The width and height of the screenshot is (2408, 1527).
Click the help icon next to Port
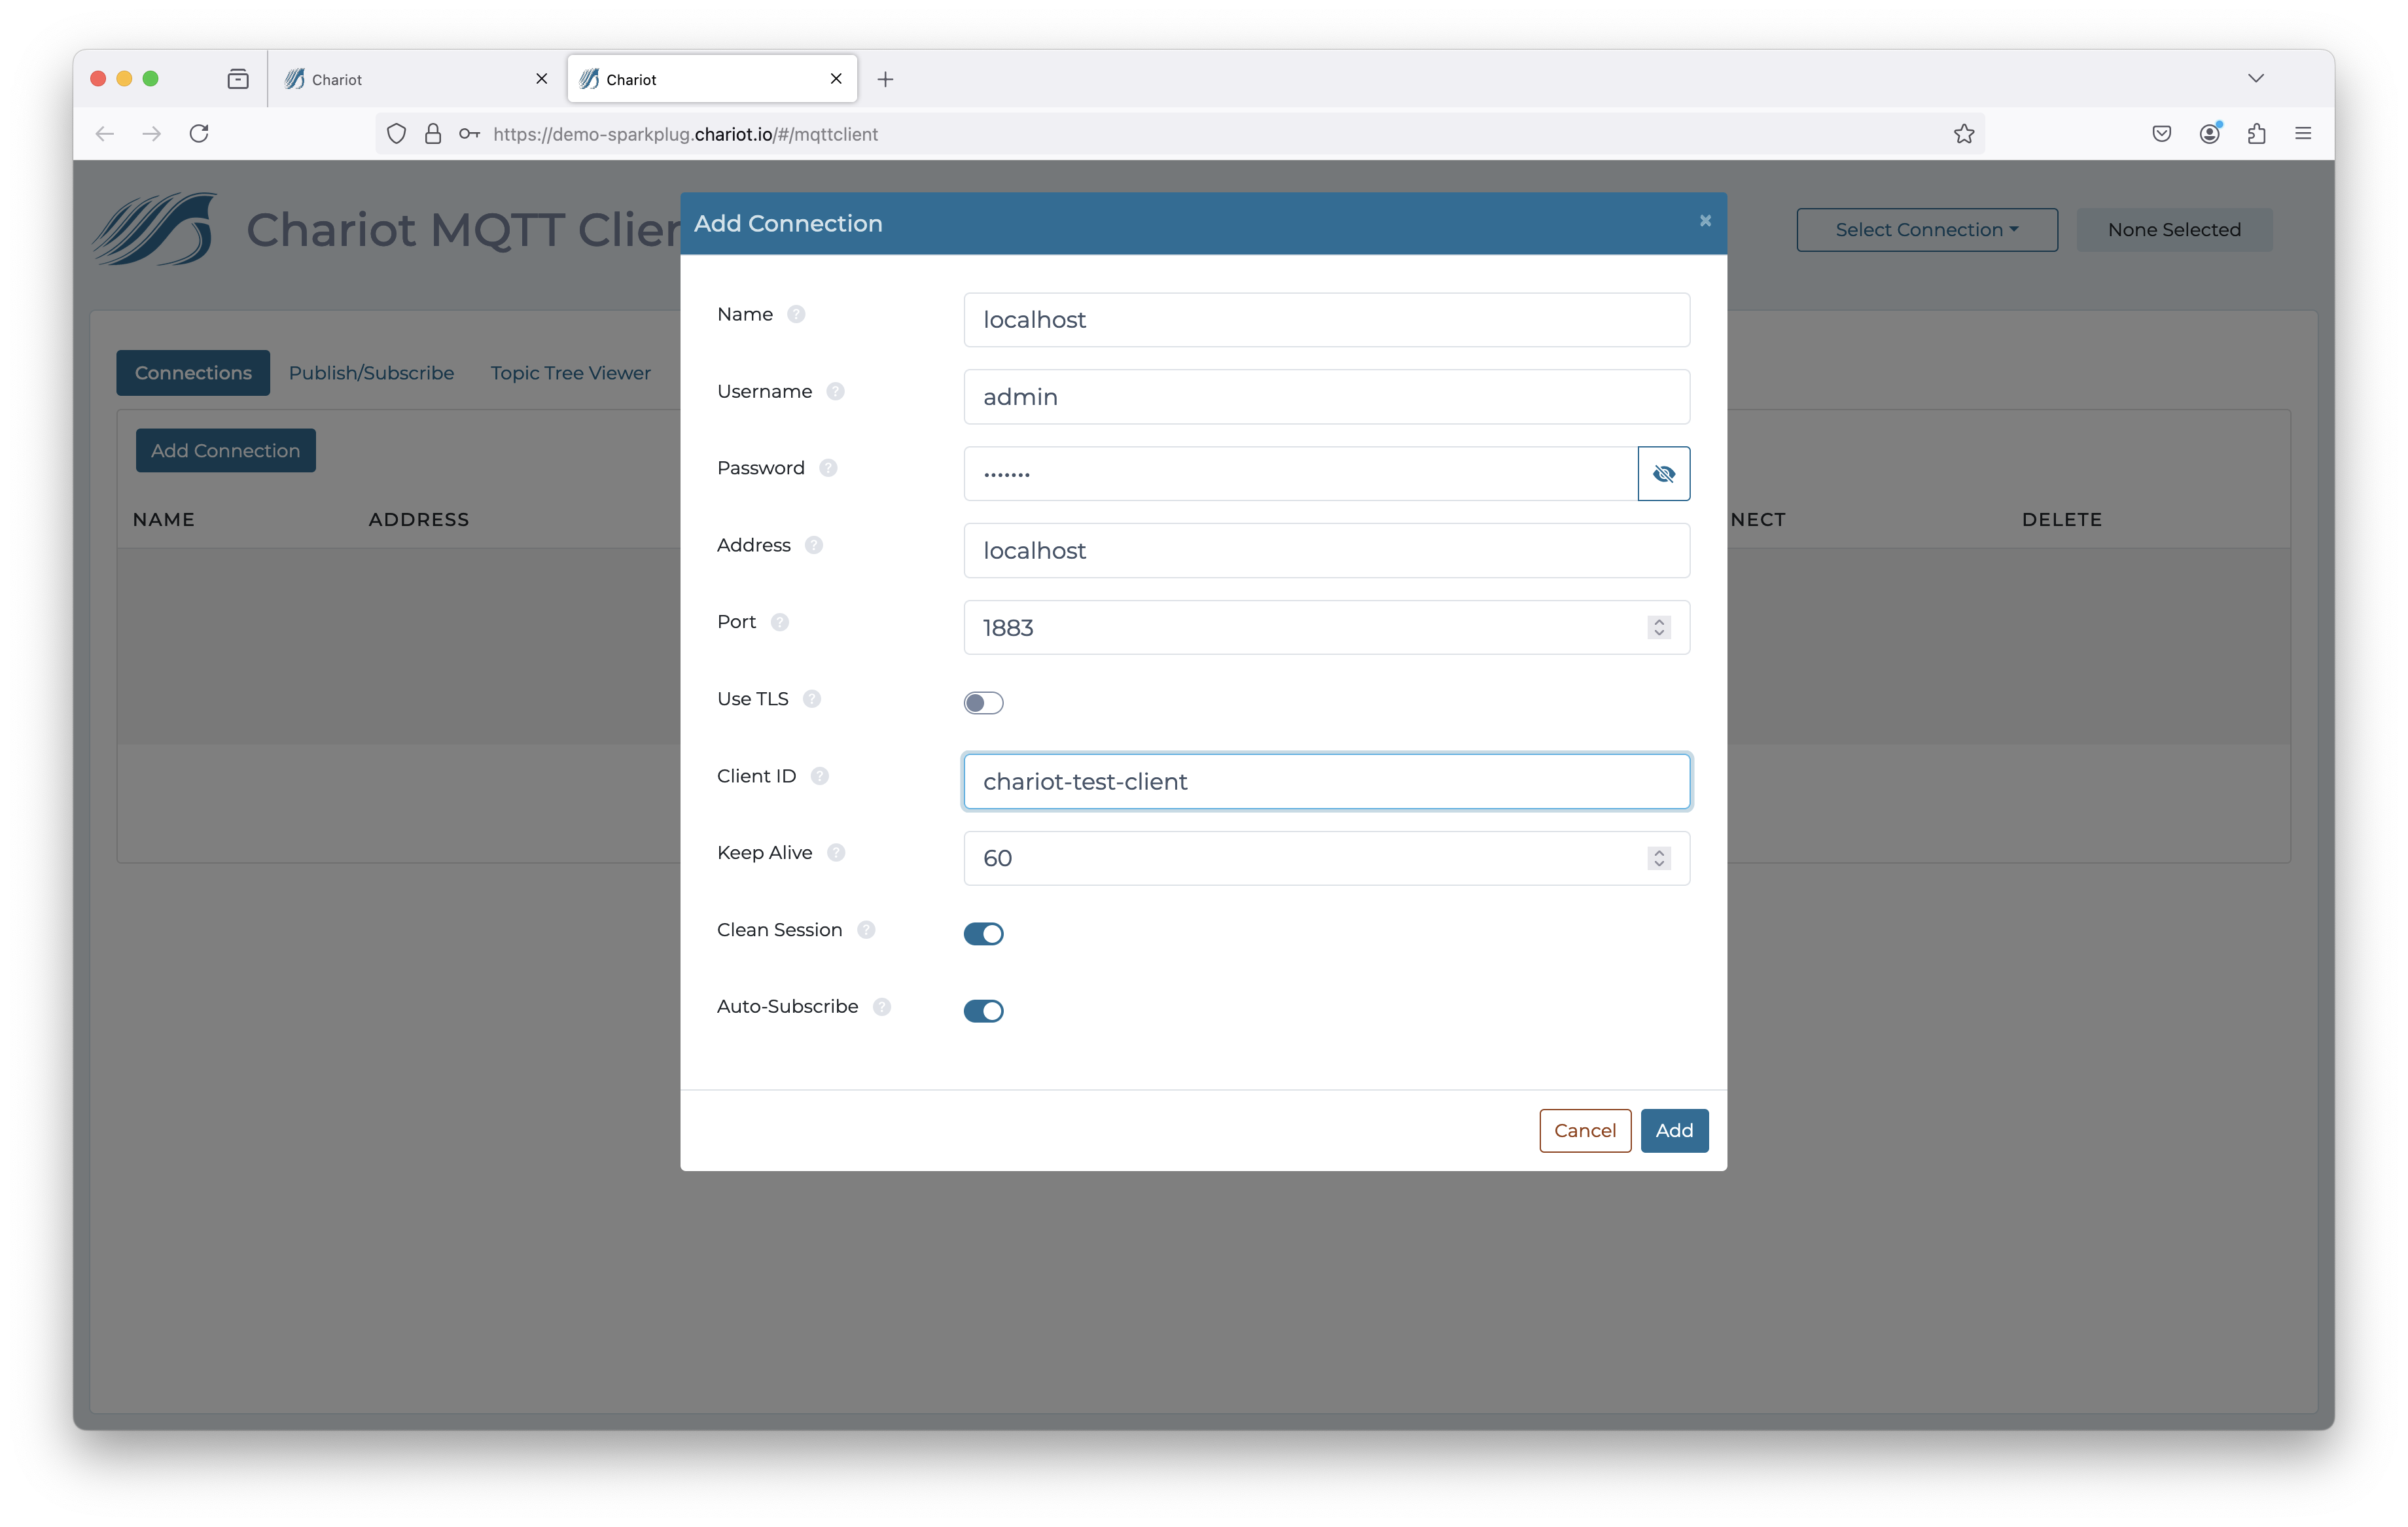pyautogui.click(x=780, y=622)
